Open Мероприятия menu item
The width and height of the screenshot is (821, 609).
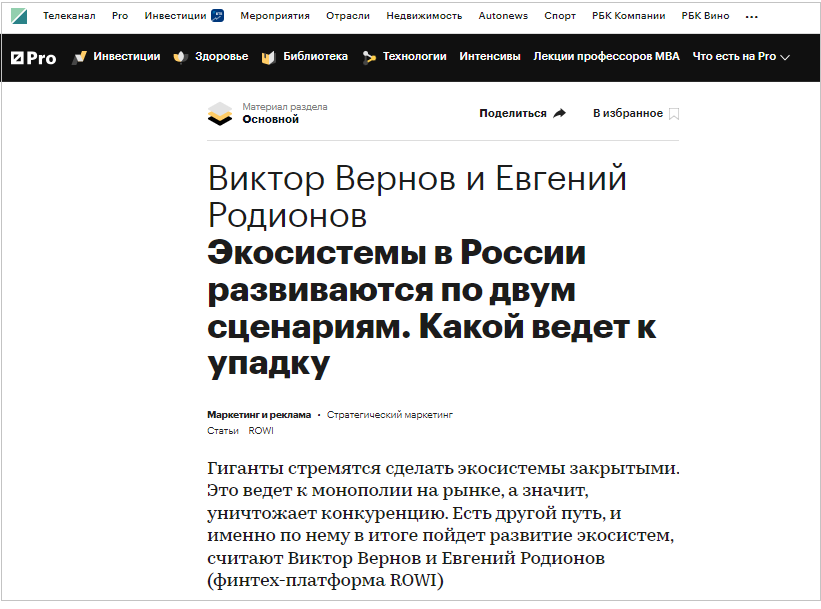(275, 16)
